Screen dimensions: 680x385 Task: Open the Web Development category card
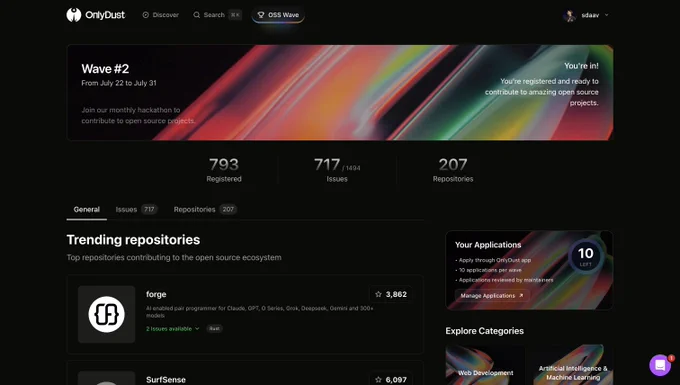point(485,365)
